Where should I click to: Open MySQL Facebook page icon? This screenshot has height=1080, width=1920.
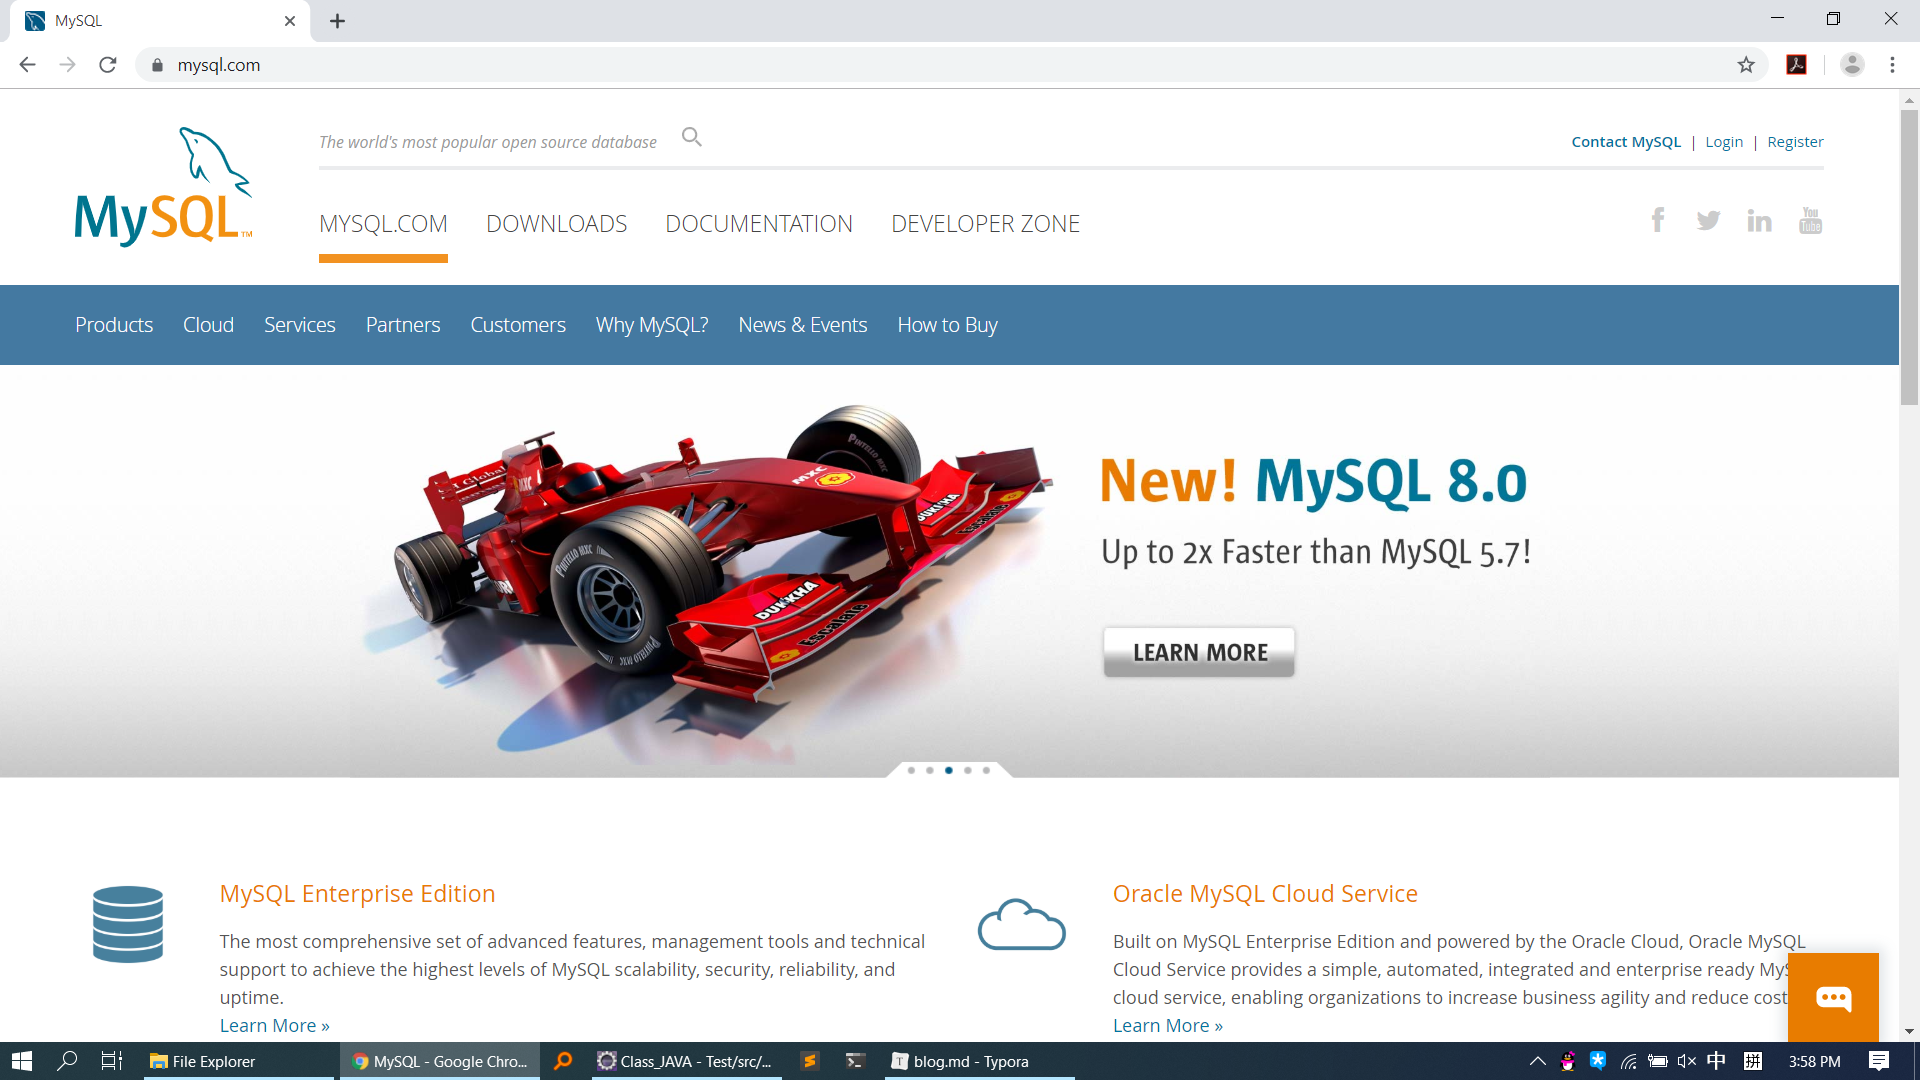click(1657, 220)
